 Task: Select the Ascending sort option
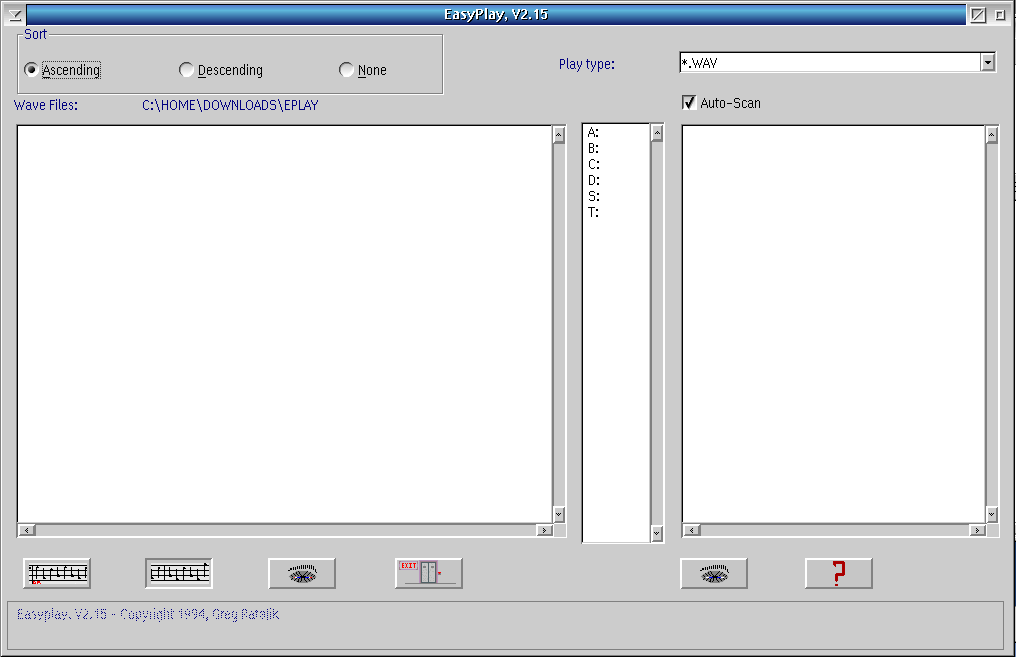coord(32,70)
